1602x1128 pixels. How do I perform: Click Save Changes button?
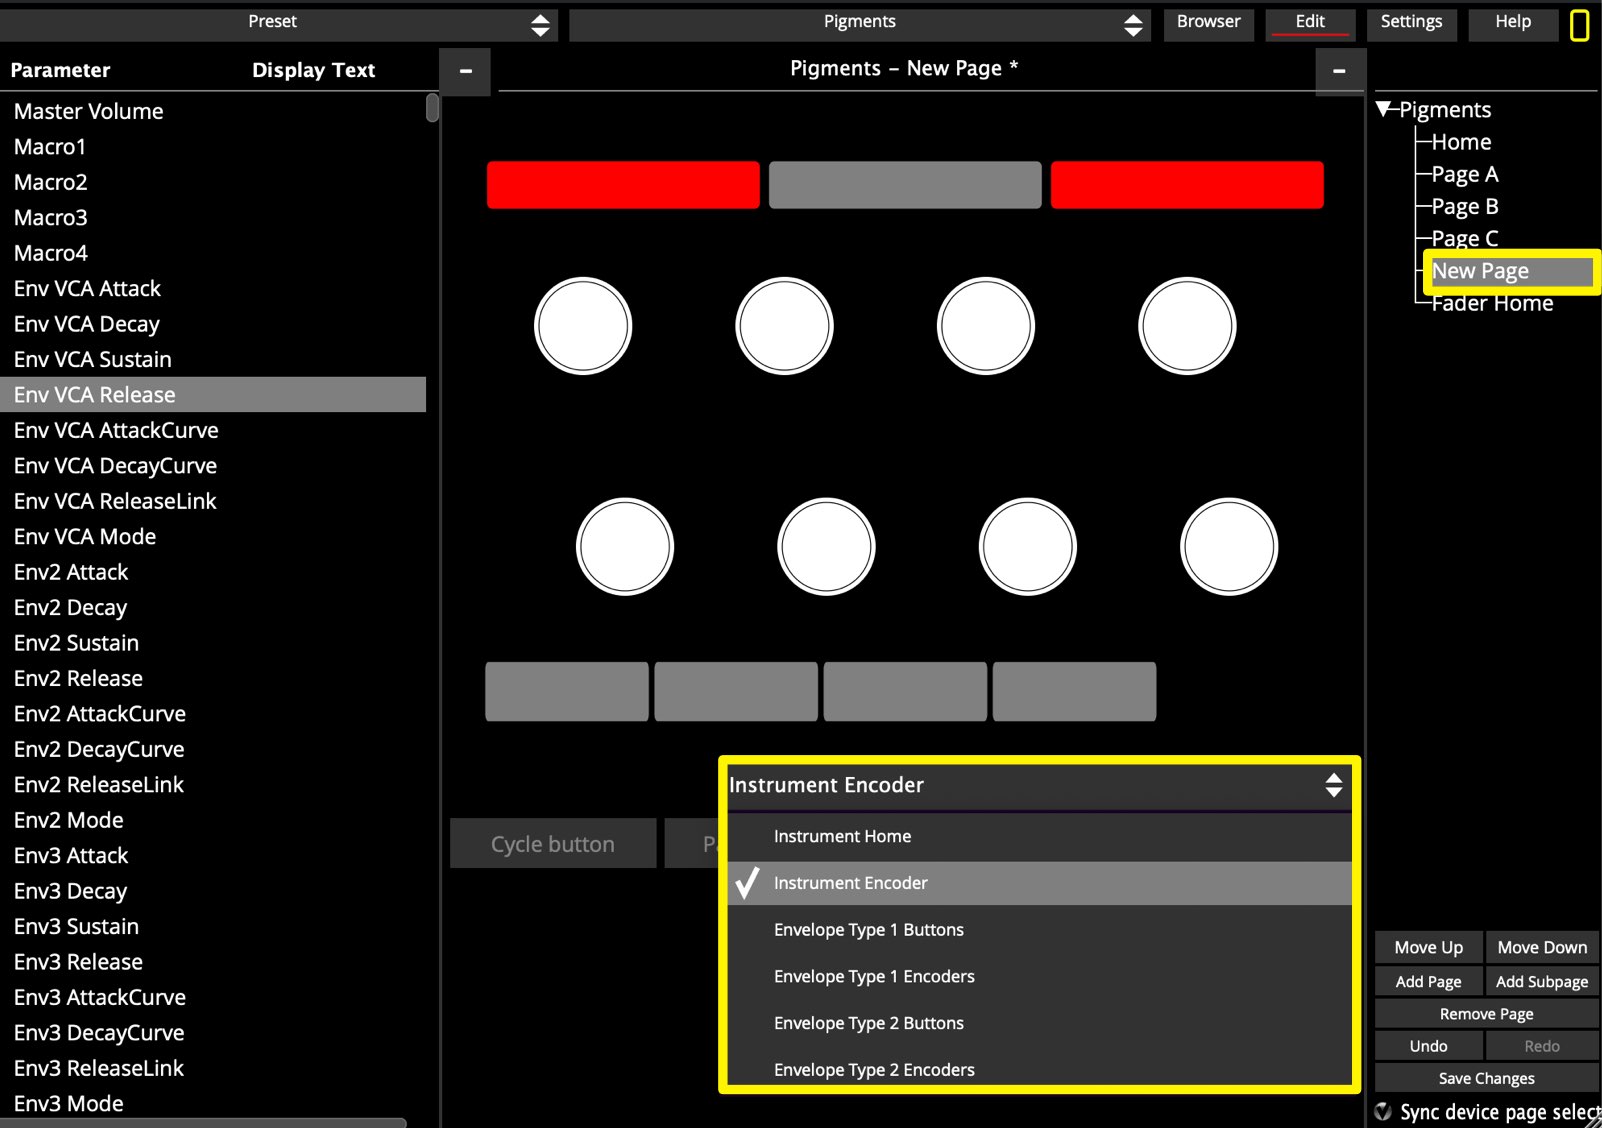[x=1486, y=1078]
